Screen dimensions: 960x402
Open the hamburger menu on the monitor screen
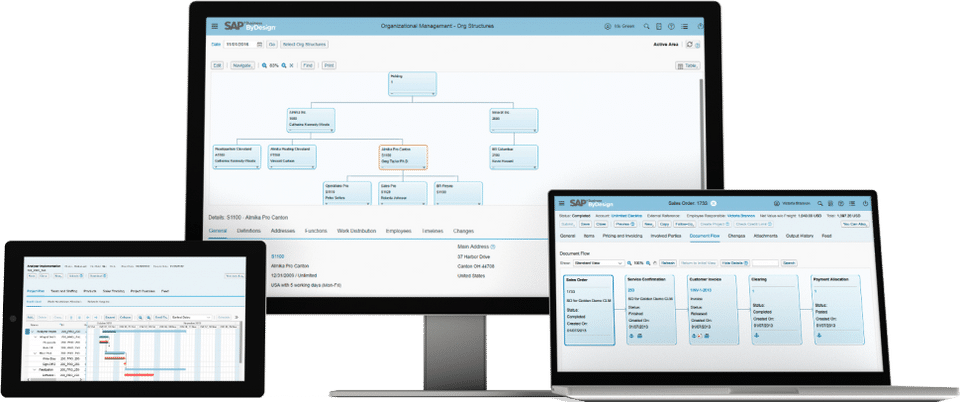[214, 26]
